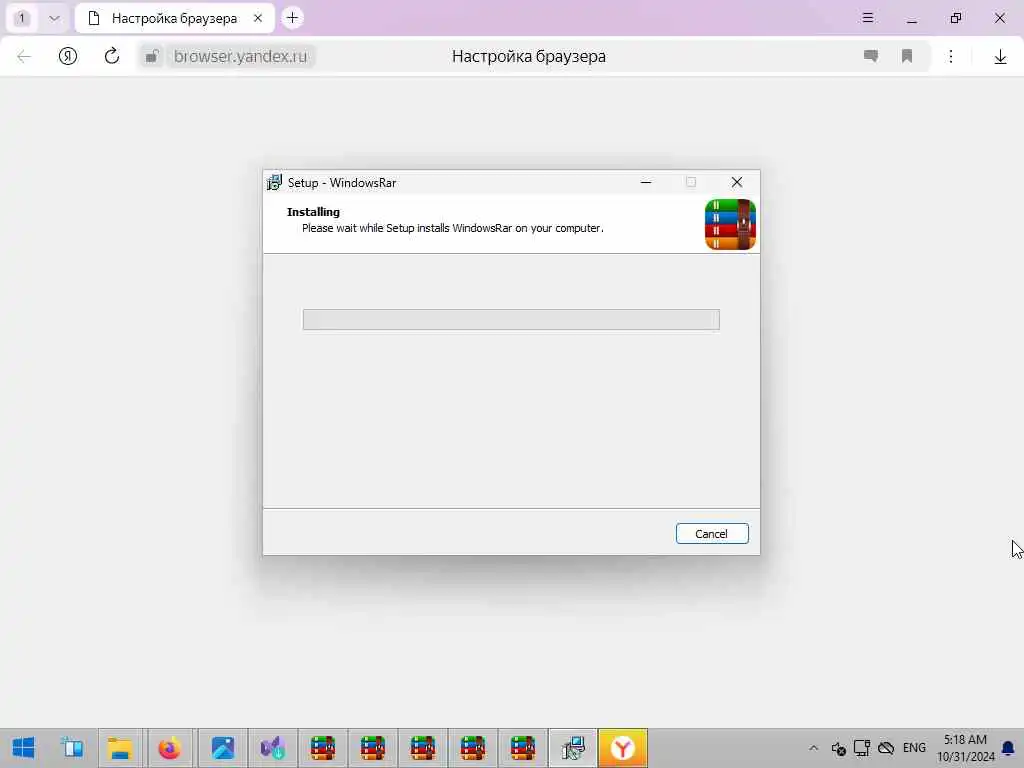
Task: Close the Setup - WindowsRar dialog
Action: tap(737, 182)
